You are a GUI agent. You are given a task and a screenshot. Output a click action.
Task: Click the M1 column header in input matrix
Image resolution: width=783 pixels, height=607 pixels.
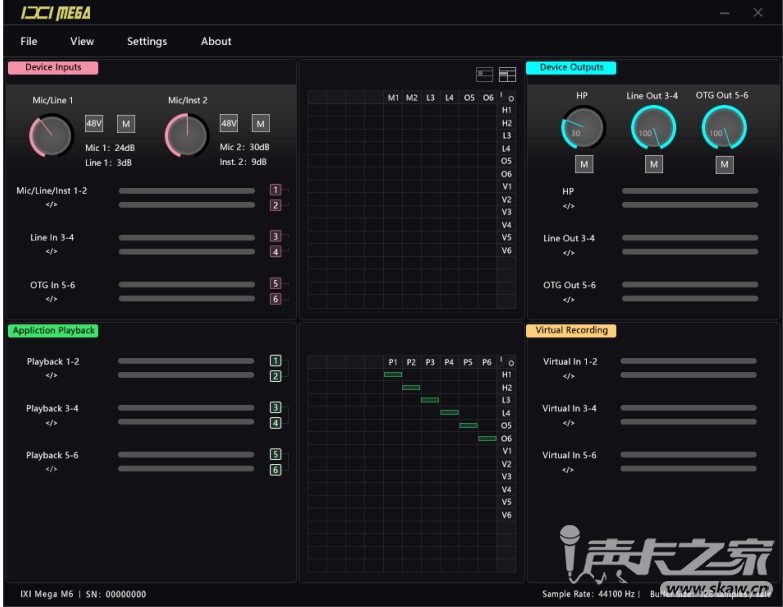[x=393, y=98]
